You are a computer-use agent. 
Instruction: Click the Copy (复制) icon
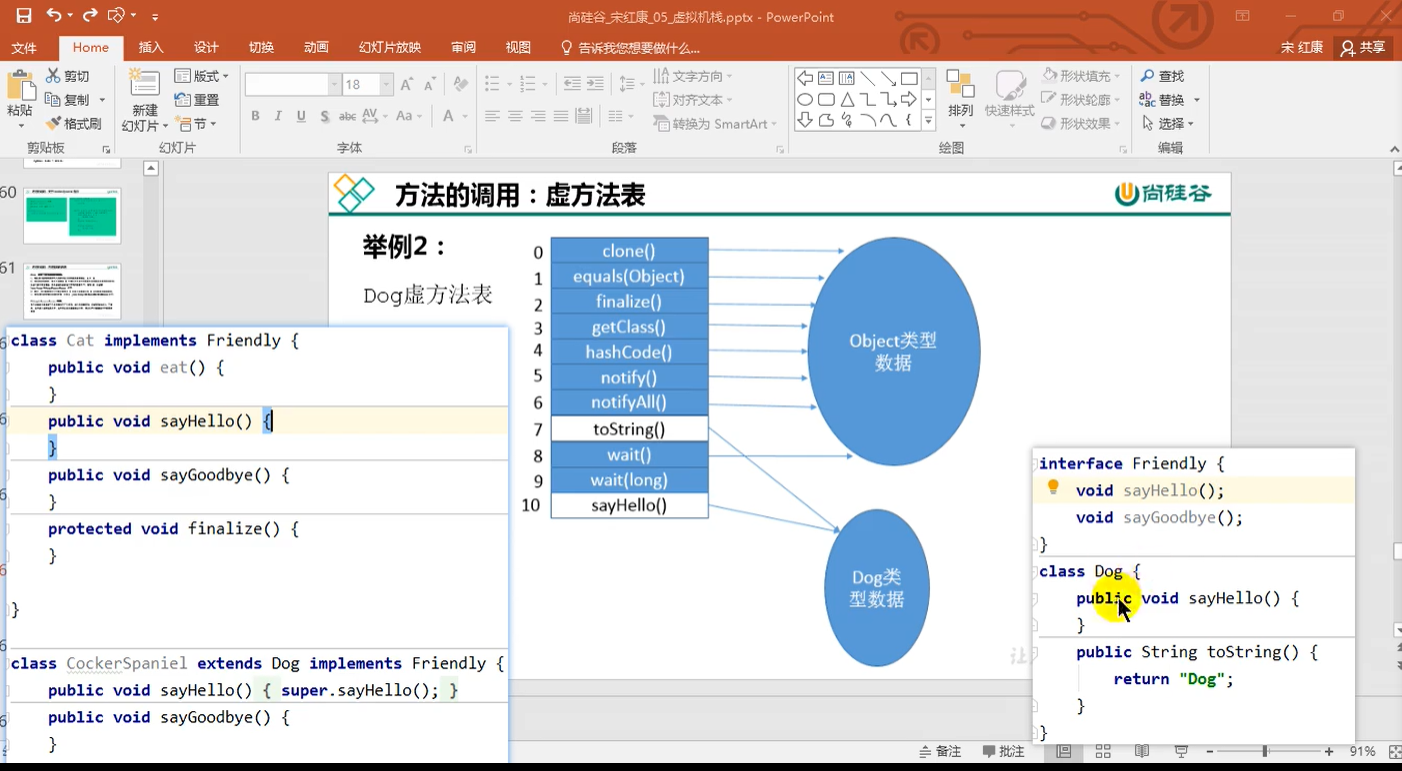(53, 100)
